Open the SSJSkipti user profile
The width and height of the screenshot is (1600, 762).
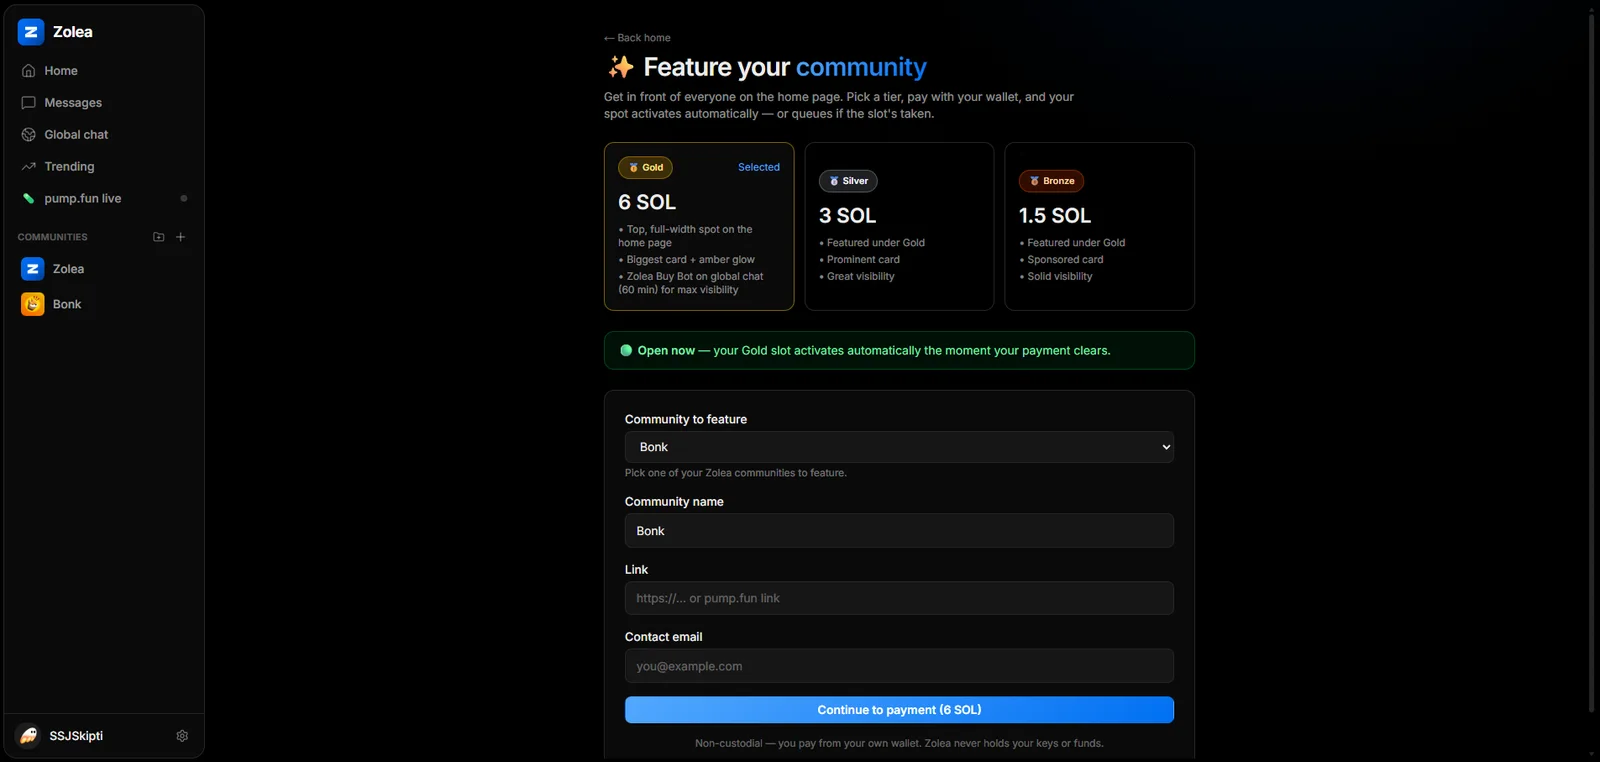pos(76,736)
